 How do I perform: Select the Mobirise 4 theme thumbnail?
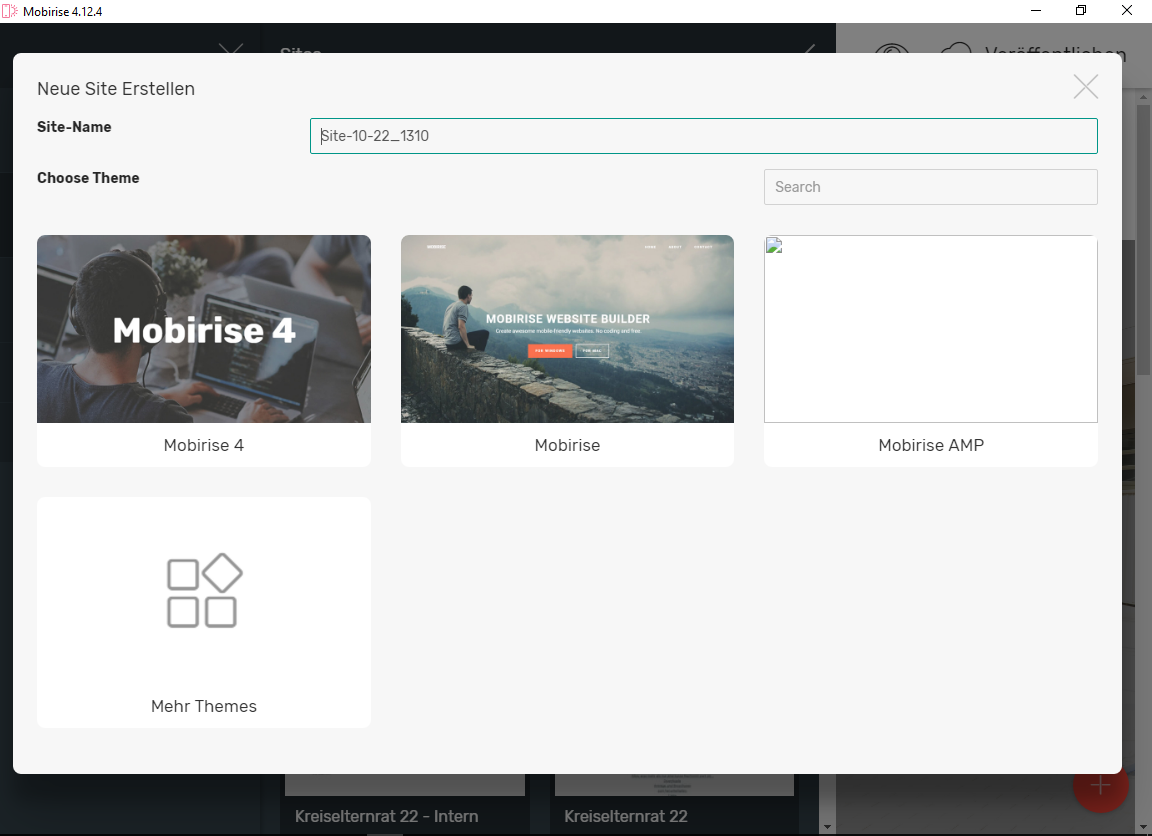pyautogui.click(x=204, y=329)
